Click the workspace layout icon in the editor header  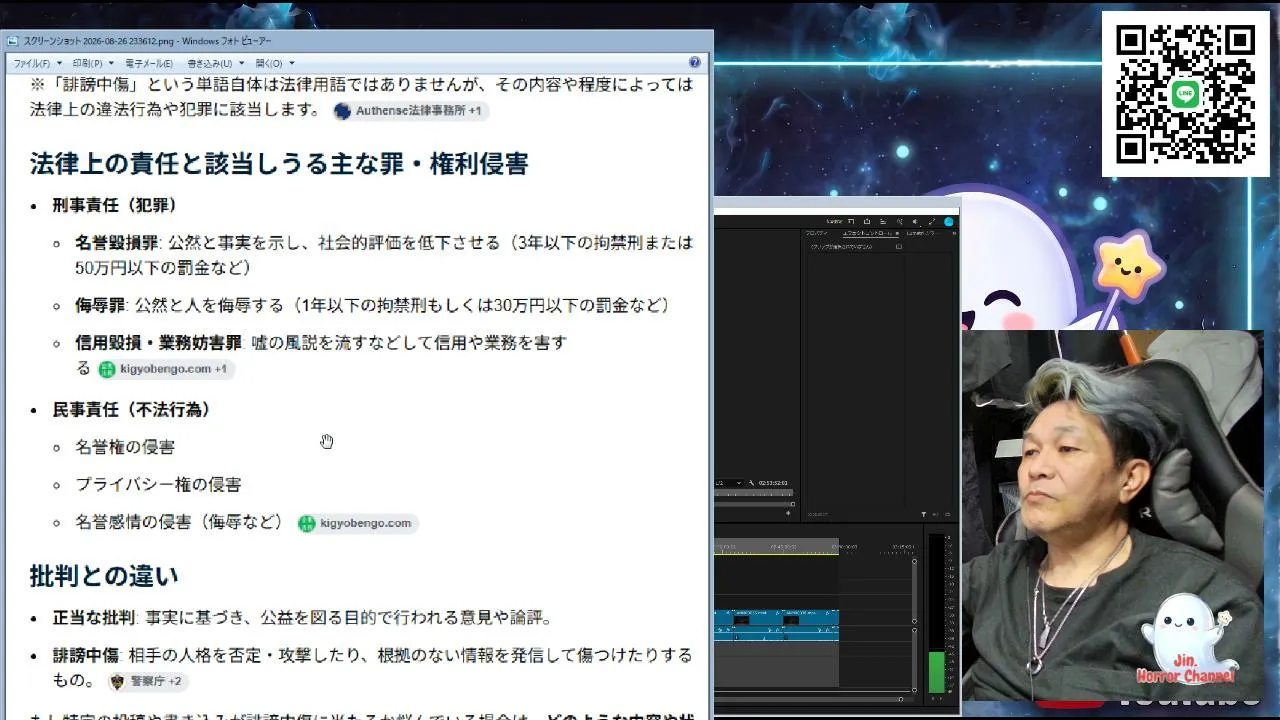[851, 221]
